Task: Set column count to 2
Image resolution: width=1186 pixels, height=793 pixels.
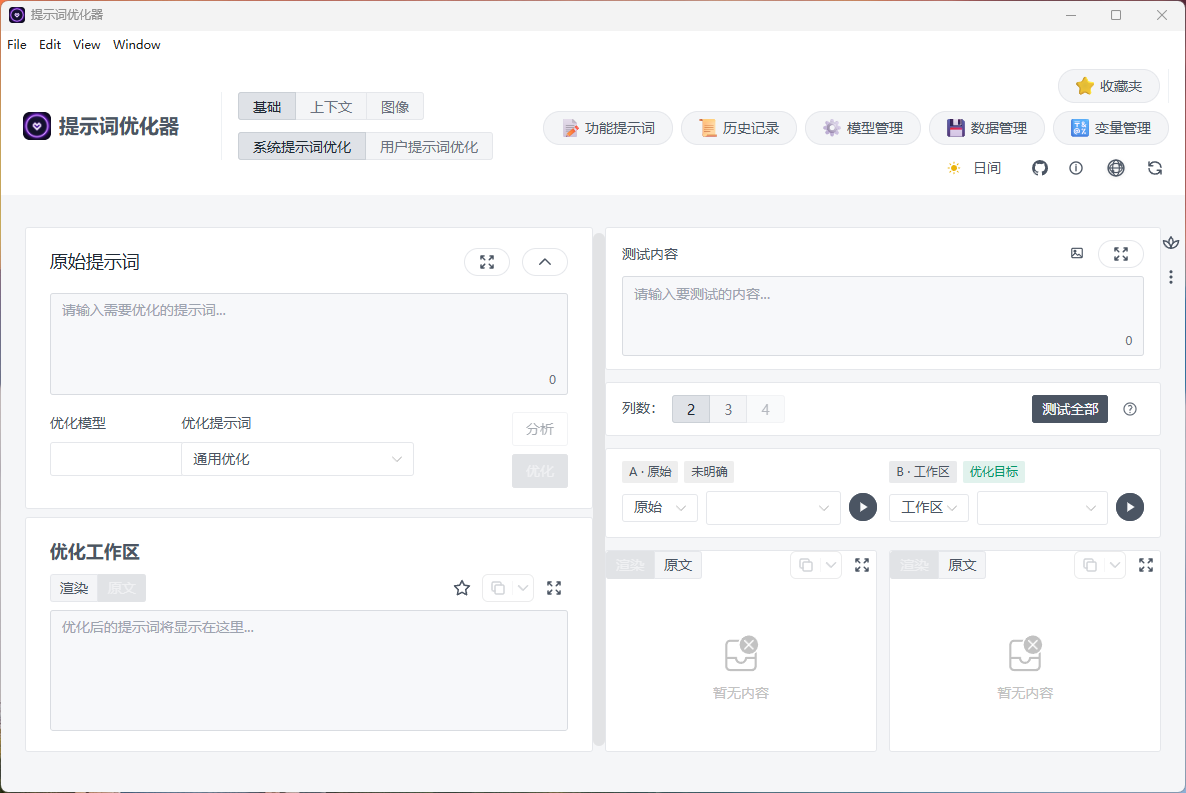Action: [691, 409]
